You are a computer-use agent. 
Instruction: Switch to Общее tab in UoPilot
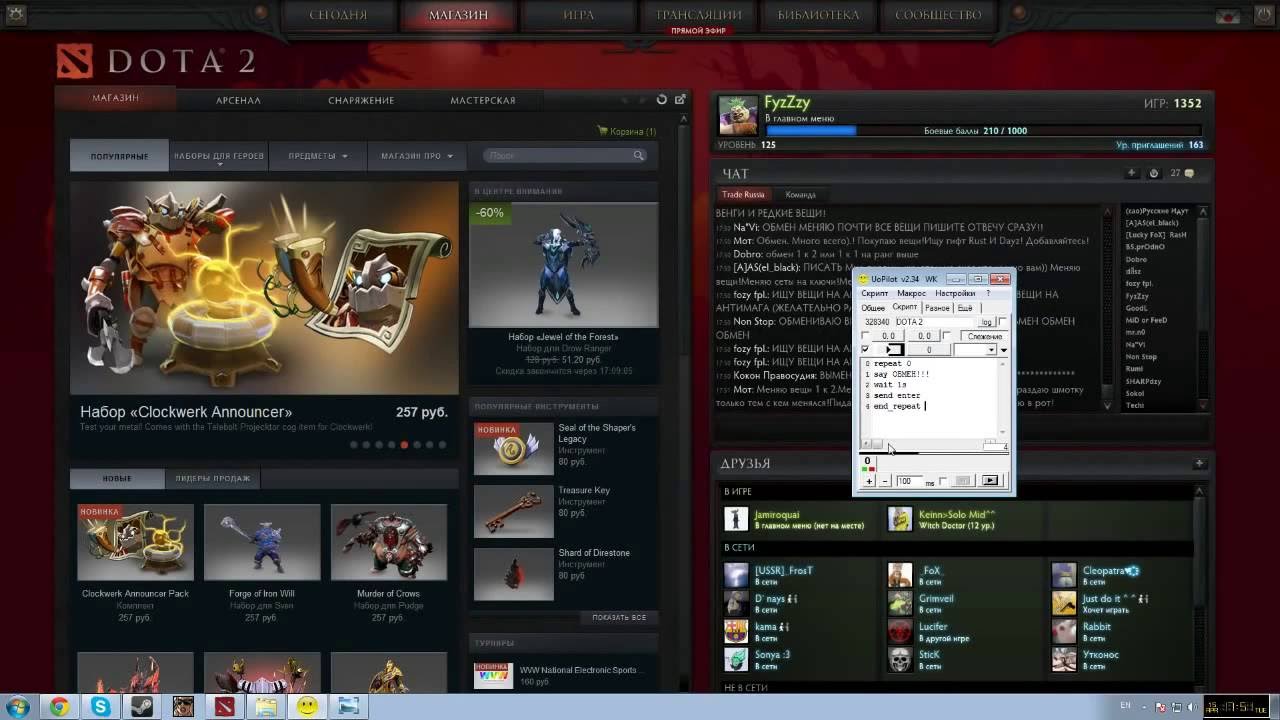click(873, 308)
